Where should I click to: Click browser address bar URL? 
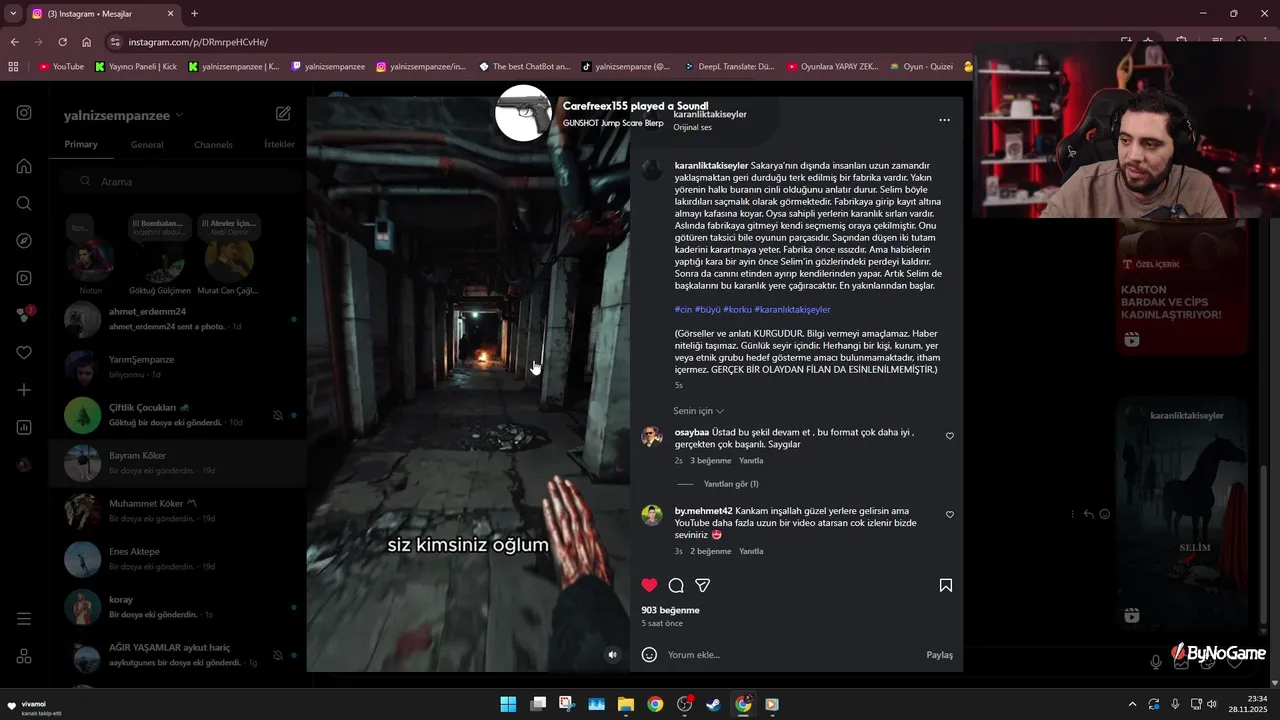click(x=198, y=42)
